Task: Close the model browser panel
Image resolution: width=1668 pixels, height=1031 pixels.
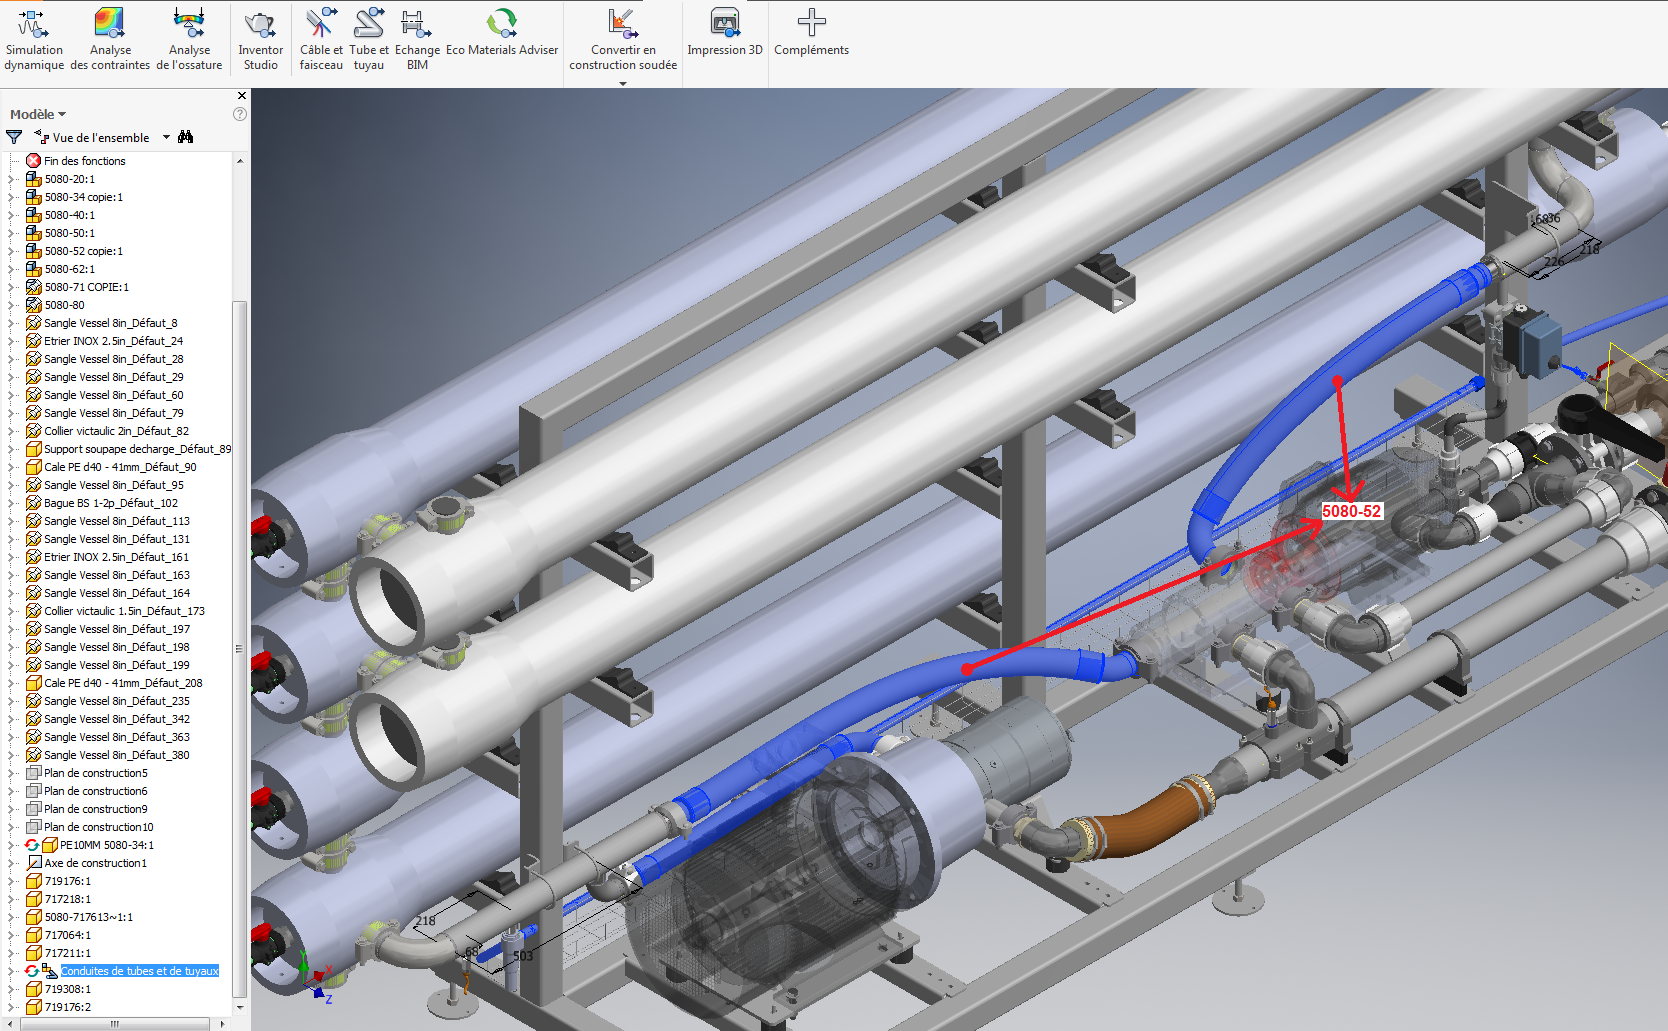Action: pos(241,96)
